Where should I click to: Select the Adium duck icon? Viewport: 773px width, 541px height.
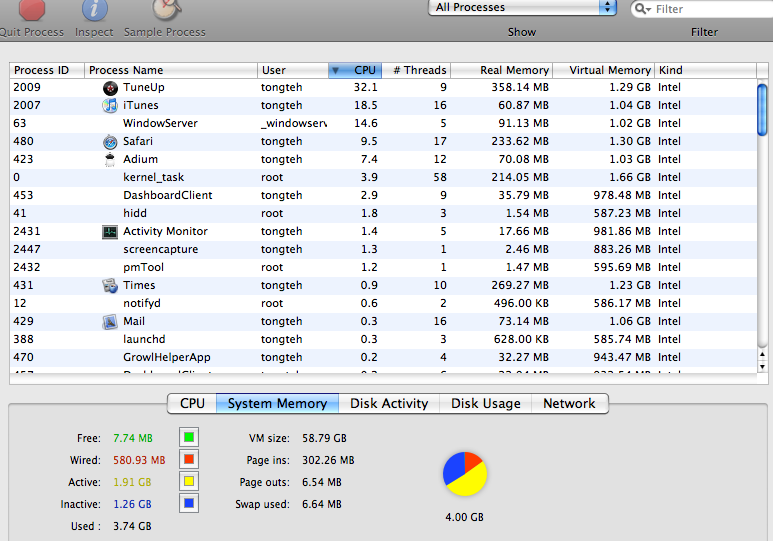click(x=110, y=160)
